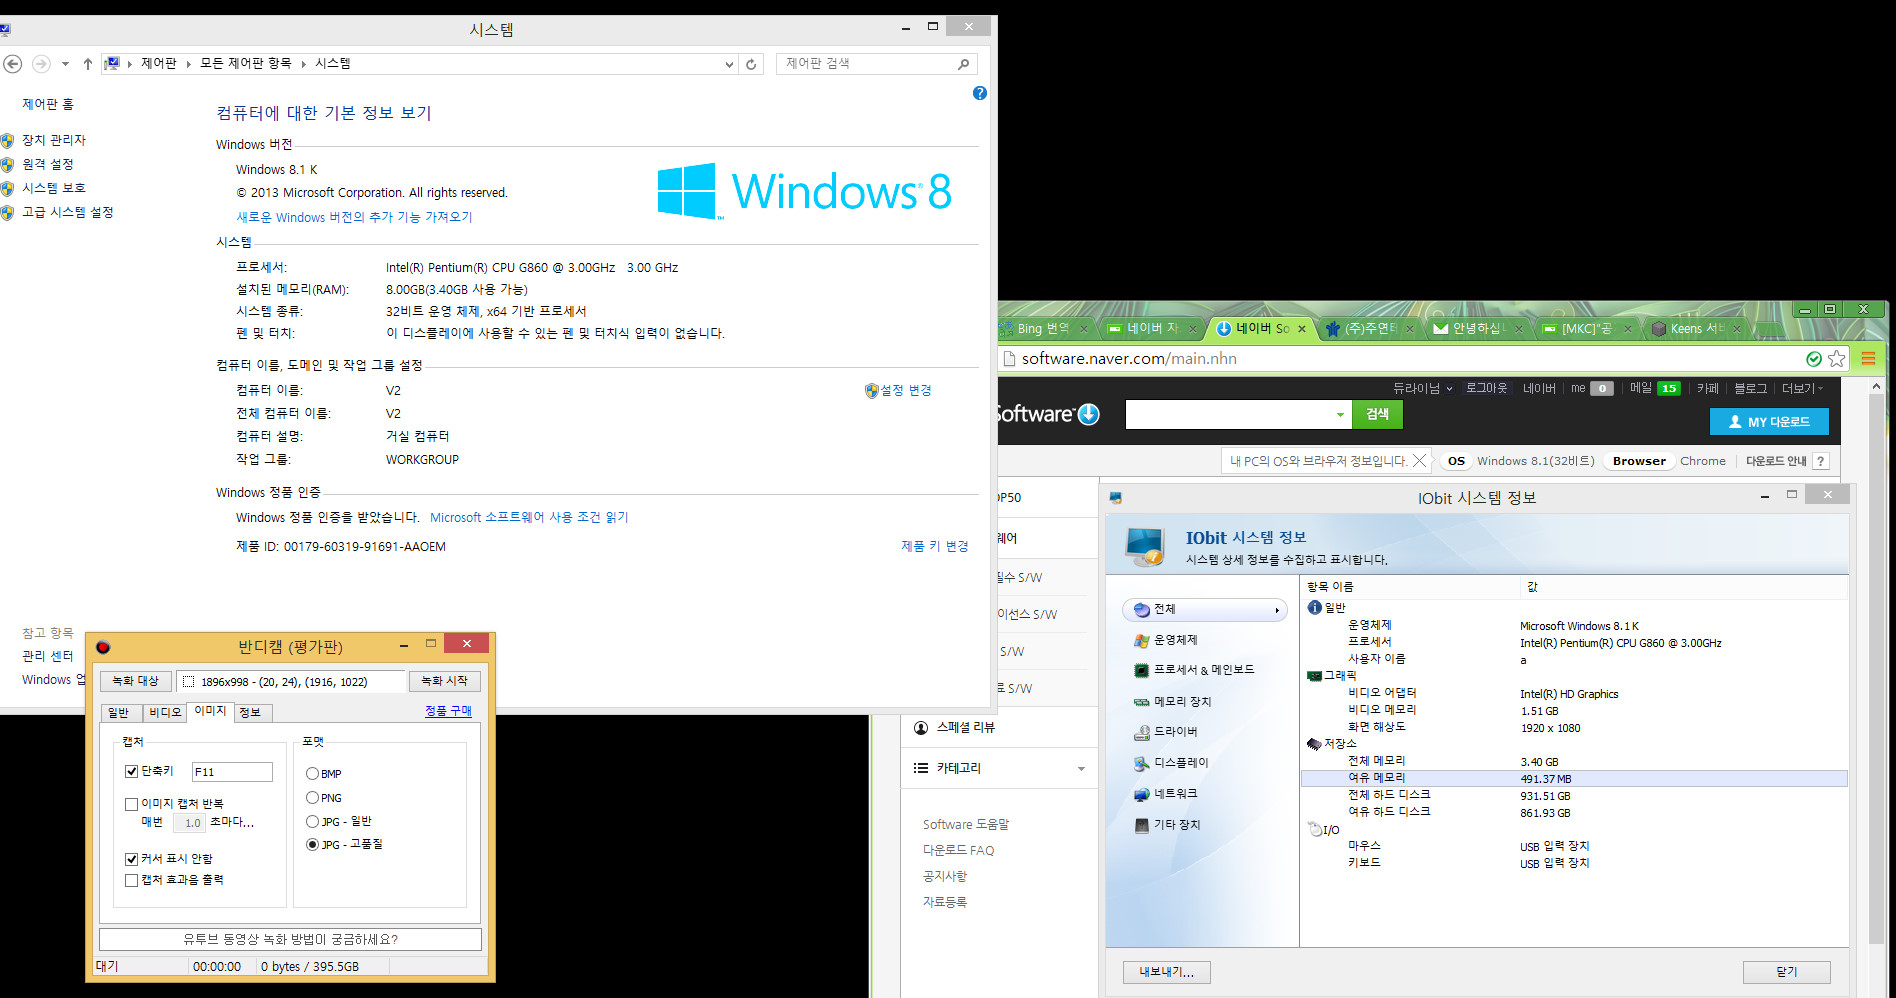
Task: Click the F11 hotkey input field
Action: [232, 772]
